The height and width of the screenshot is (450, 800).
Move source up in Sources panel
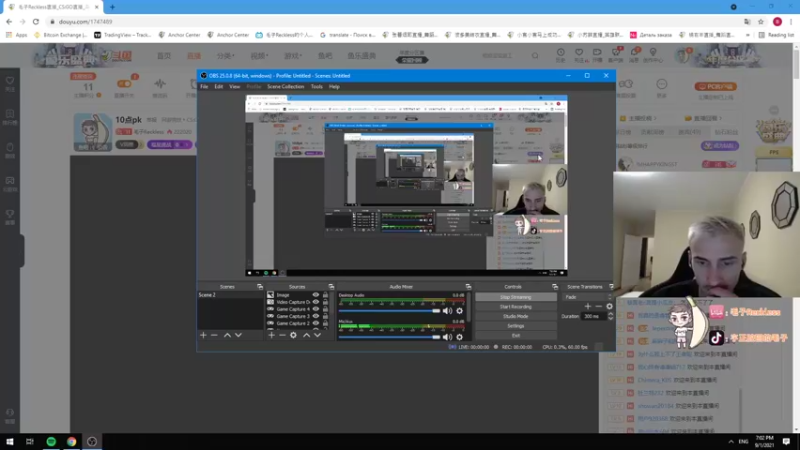coord(306,335)
